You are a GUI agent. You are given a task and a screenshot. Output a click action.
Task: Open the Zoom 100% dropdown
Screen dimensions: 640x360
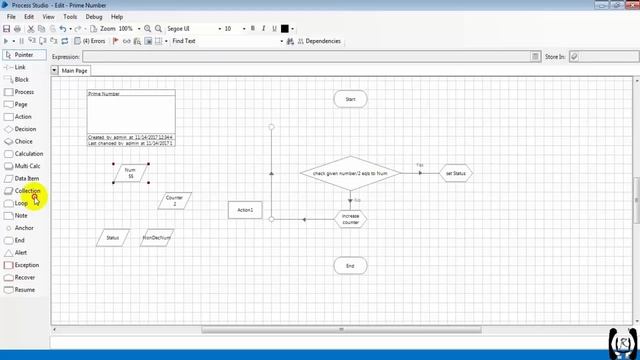139,29
